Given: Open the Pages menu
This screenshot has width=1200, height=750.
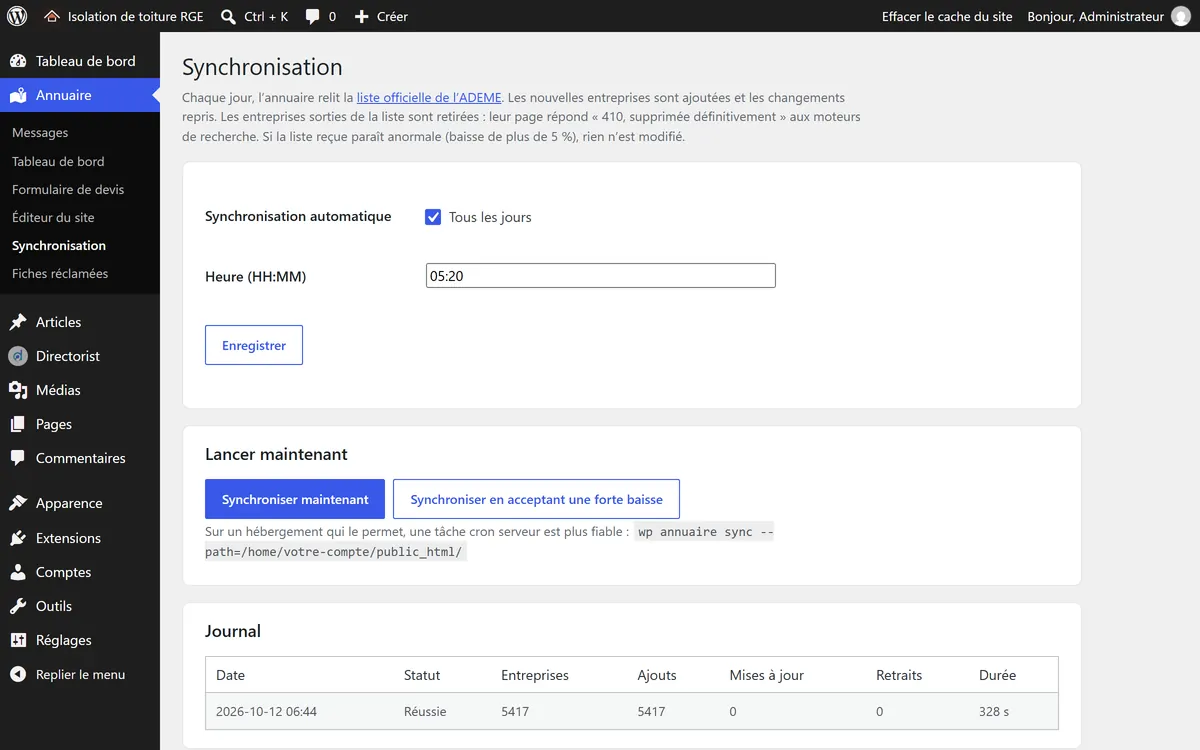Looking at the screenshot, I should point(54,424).
